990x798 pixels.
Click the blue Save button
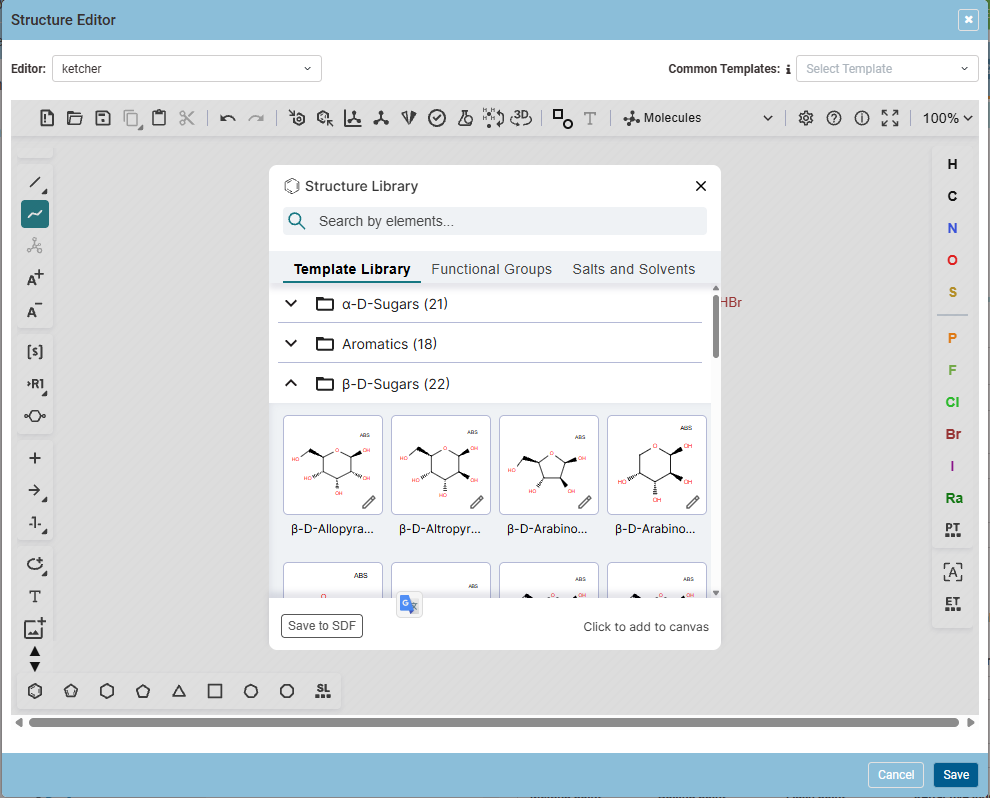pyautogui.click(x=956, y=775)
